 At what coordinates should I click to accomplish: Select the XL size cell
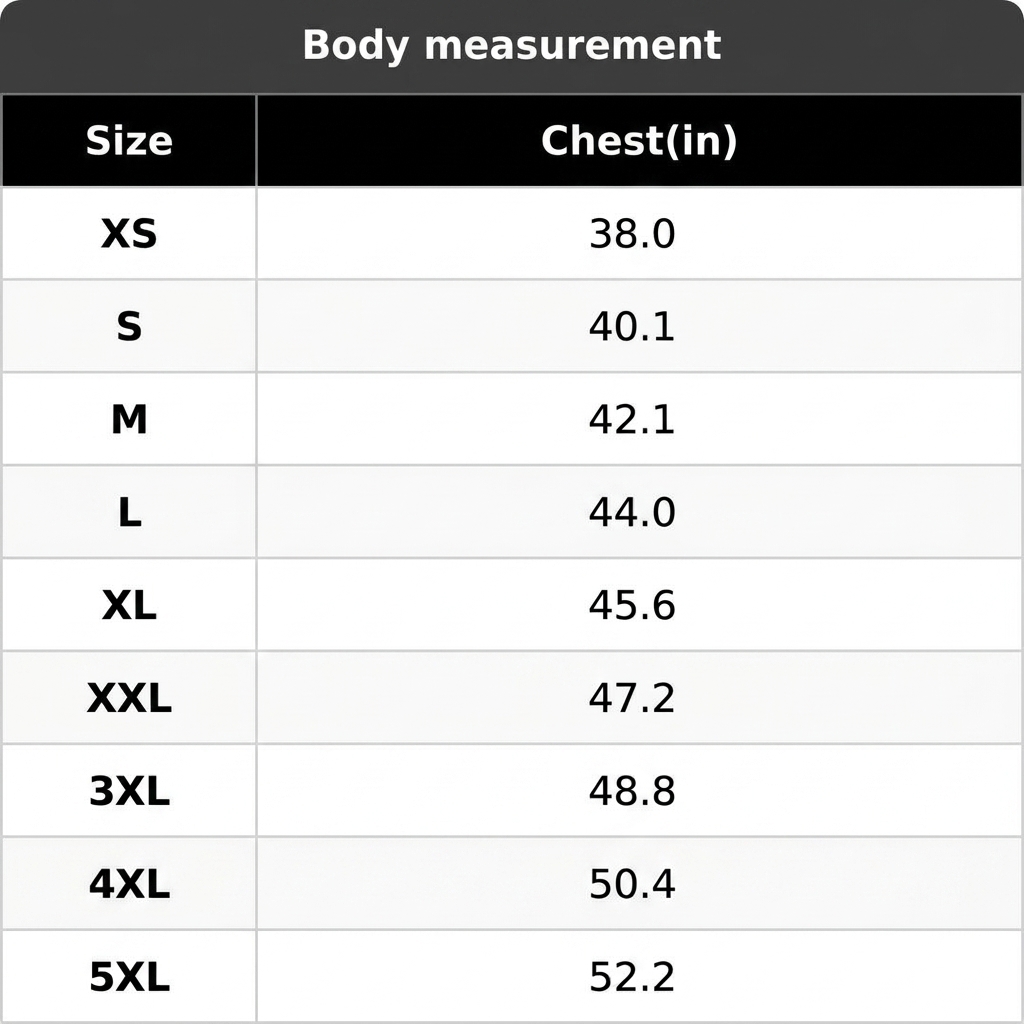129,605
